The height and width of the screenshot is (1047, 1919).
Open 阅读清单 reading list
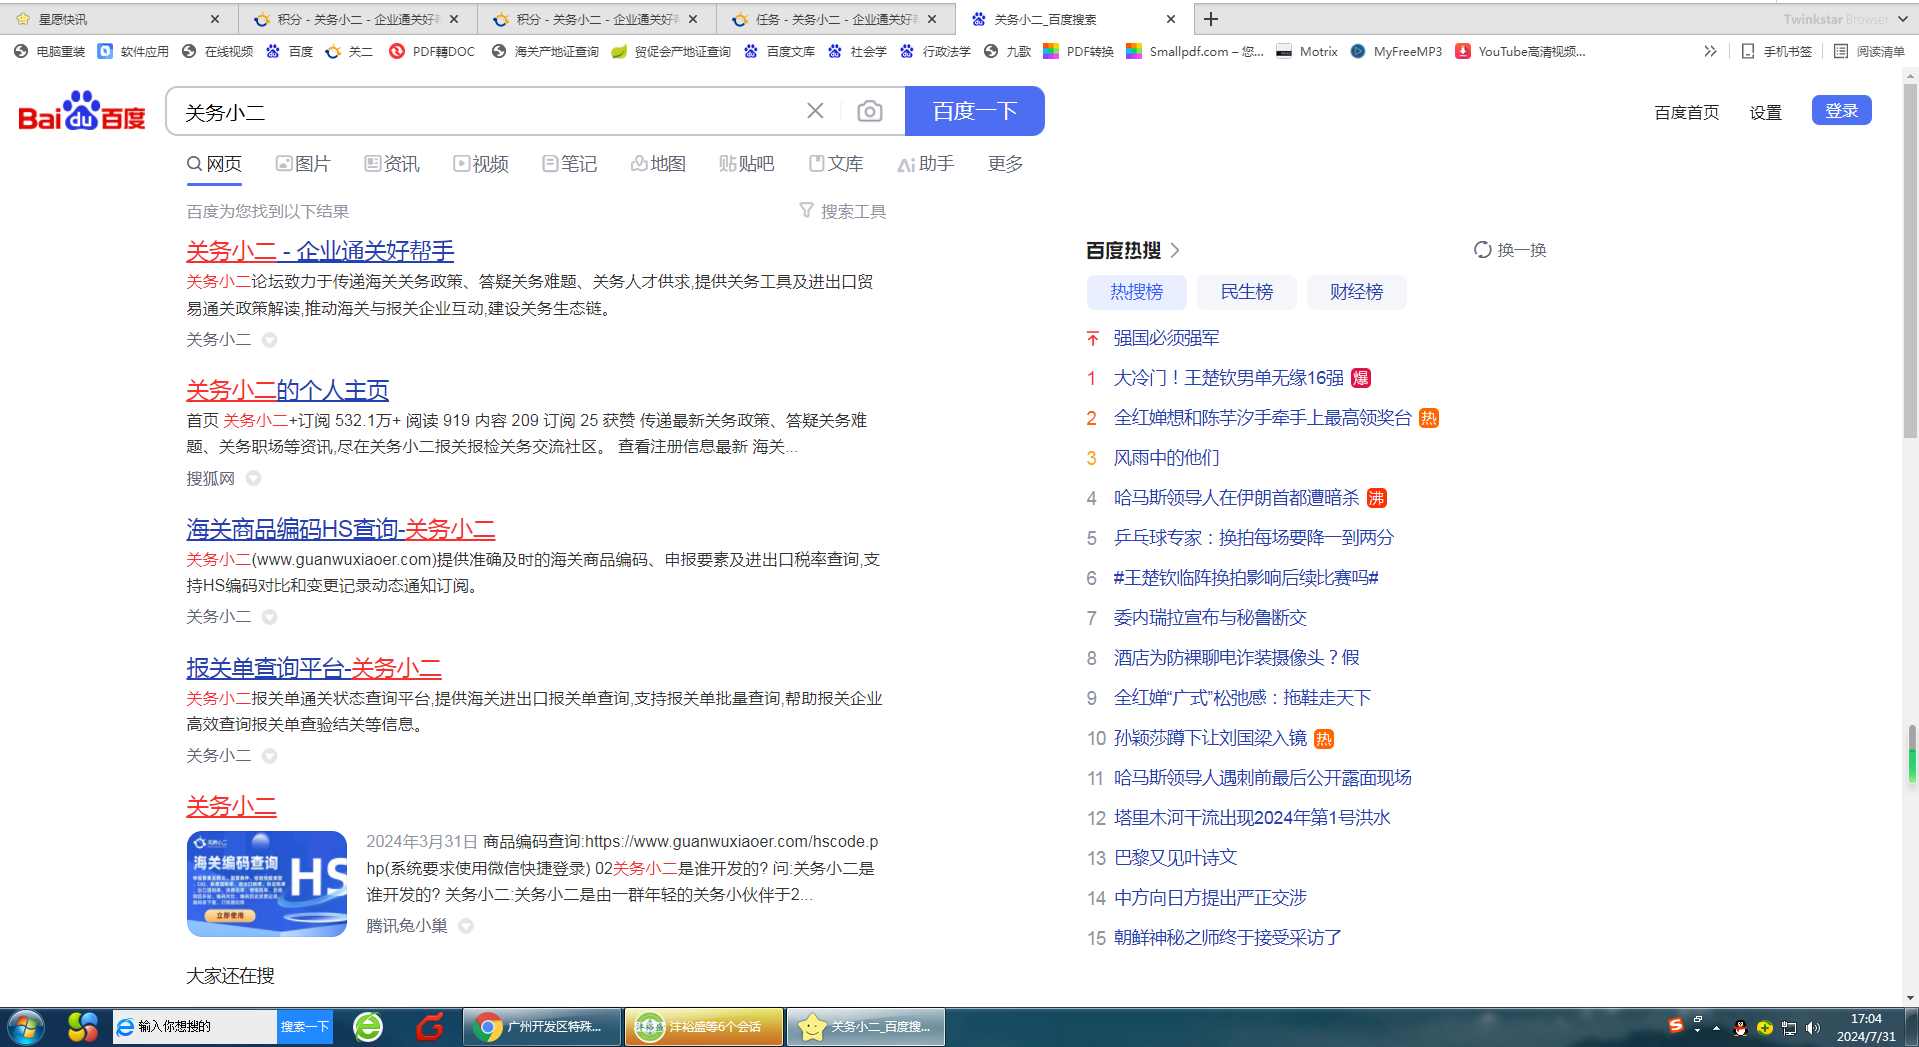click(1869, 51)
